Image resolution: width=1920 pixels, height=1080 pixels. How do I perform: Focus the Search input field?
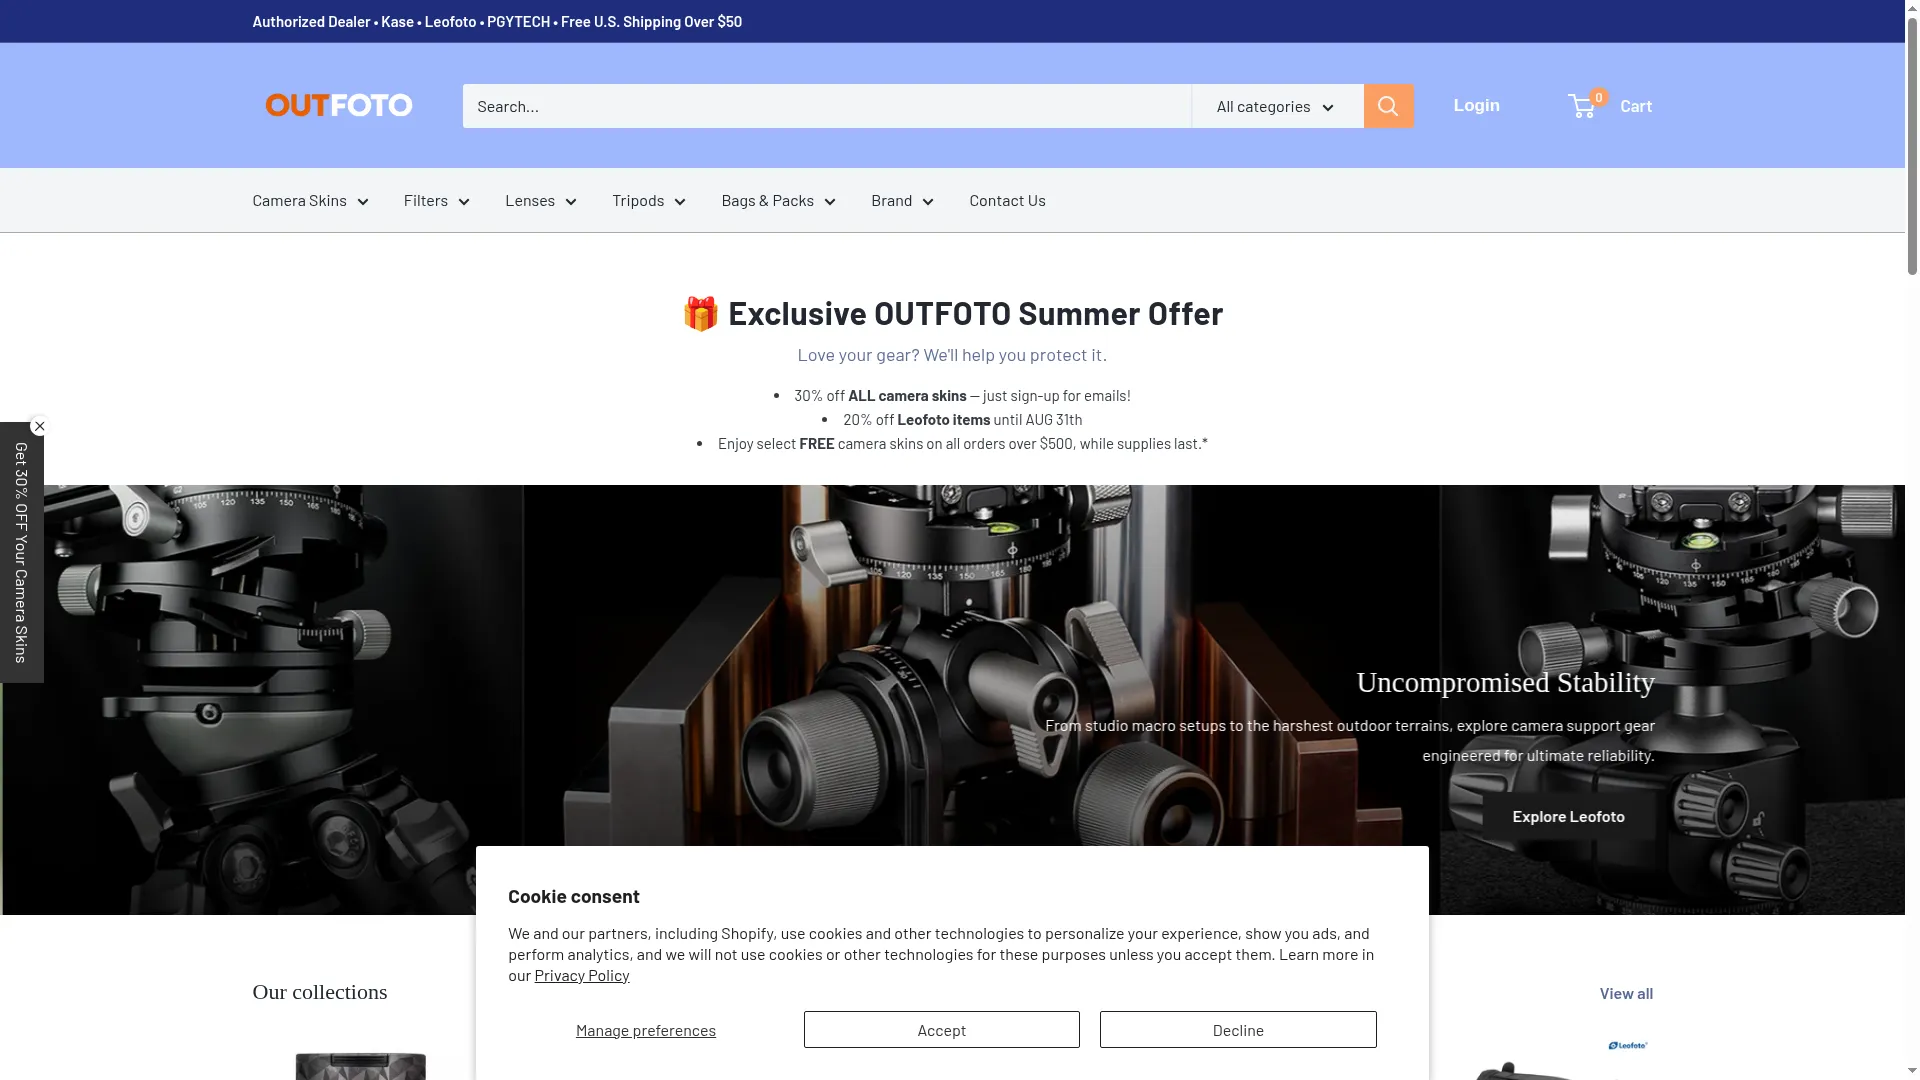pos(826,106)
